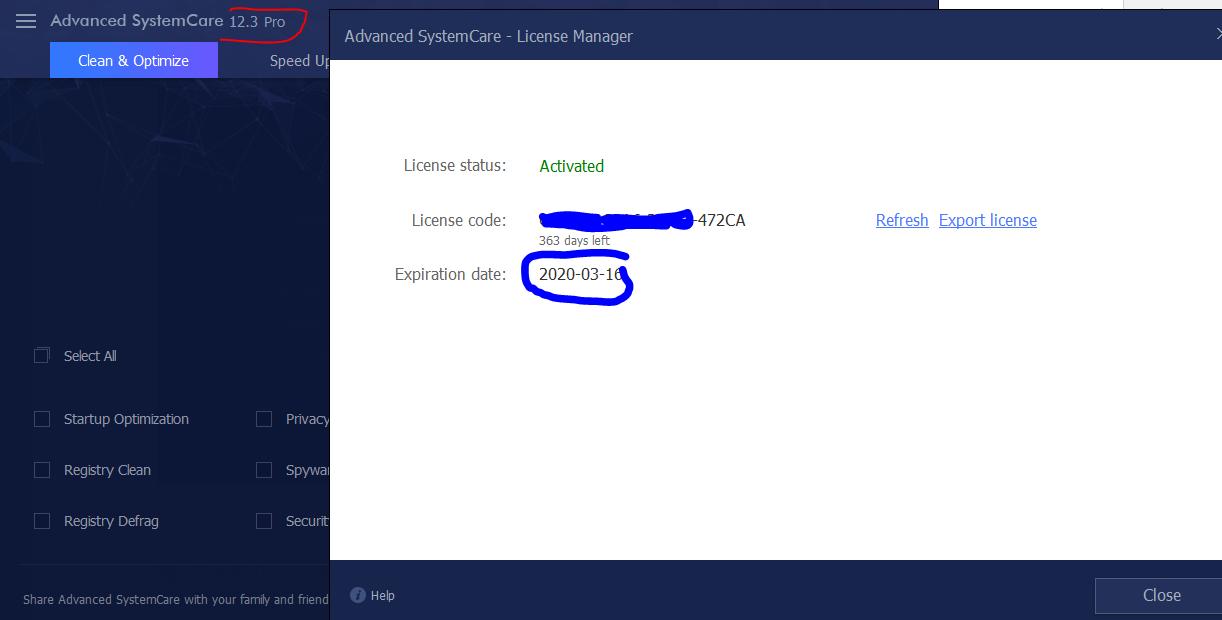Switch to the Clean & Optimize tab
Image resolution: width=1222 pixels, height=620 pixels.
point(134,60)
